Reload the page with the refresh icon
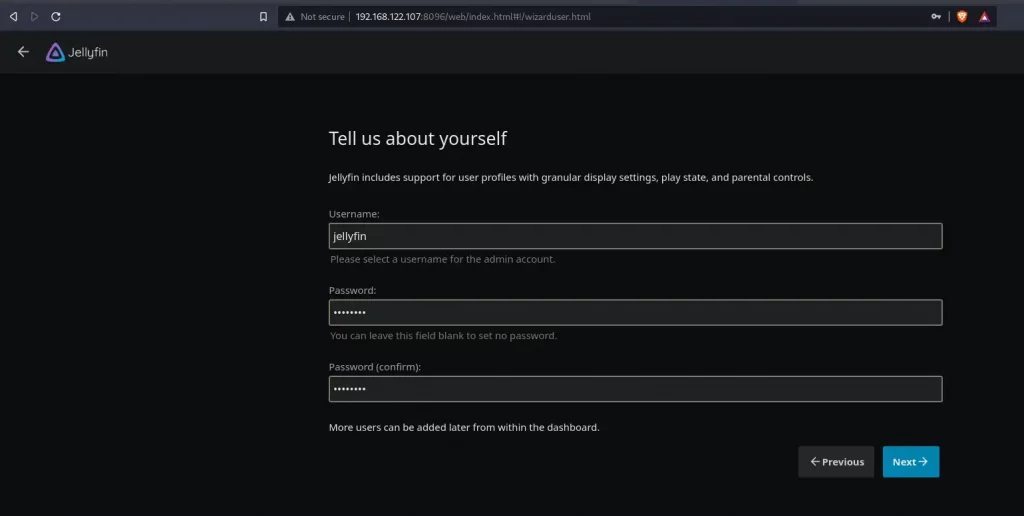1024x516 pixels. (x=56, y=16)
